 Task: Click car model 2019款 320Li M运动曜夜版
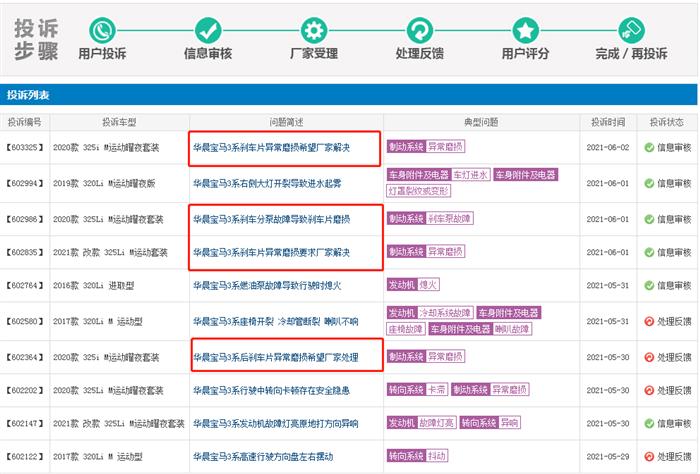pyautogui.click(x=104, y=183)
